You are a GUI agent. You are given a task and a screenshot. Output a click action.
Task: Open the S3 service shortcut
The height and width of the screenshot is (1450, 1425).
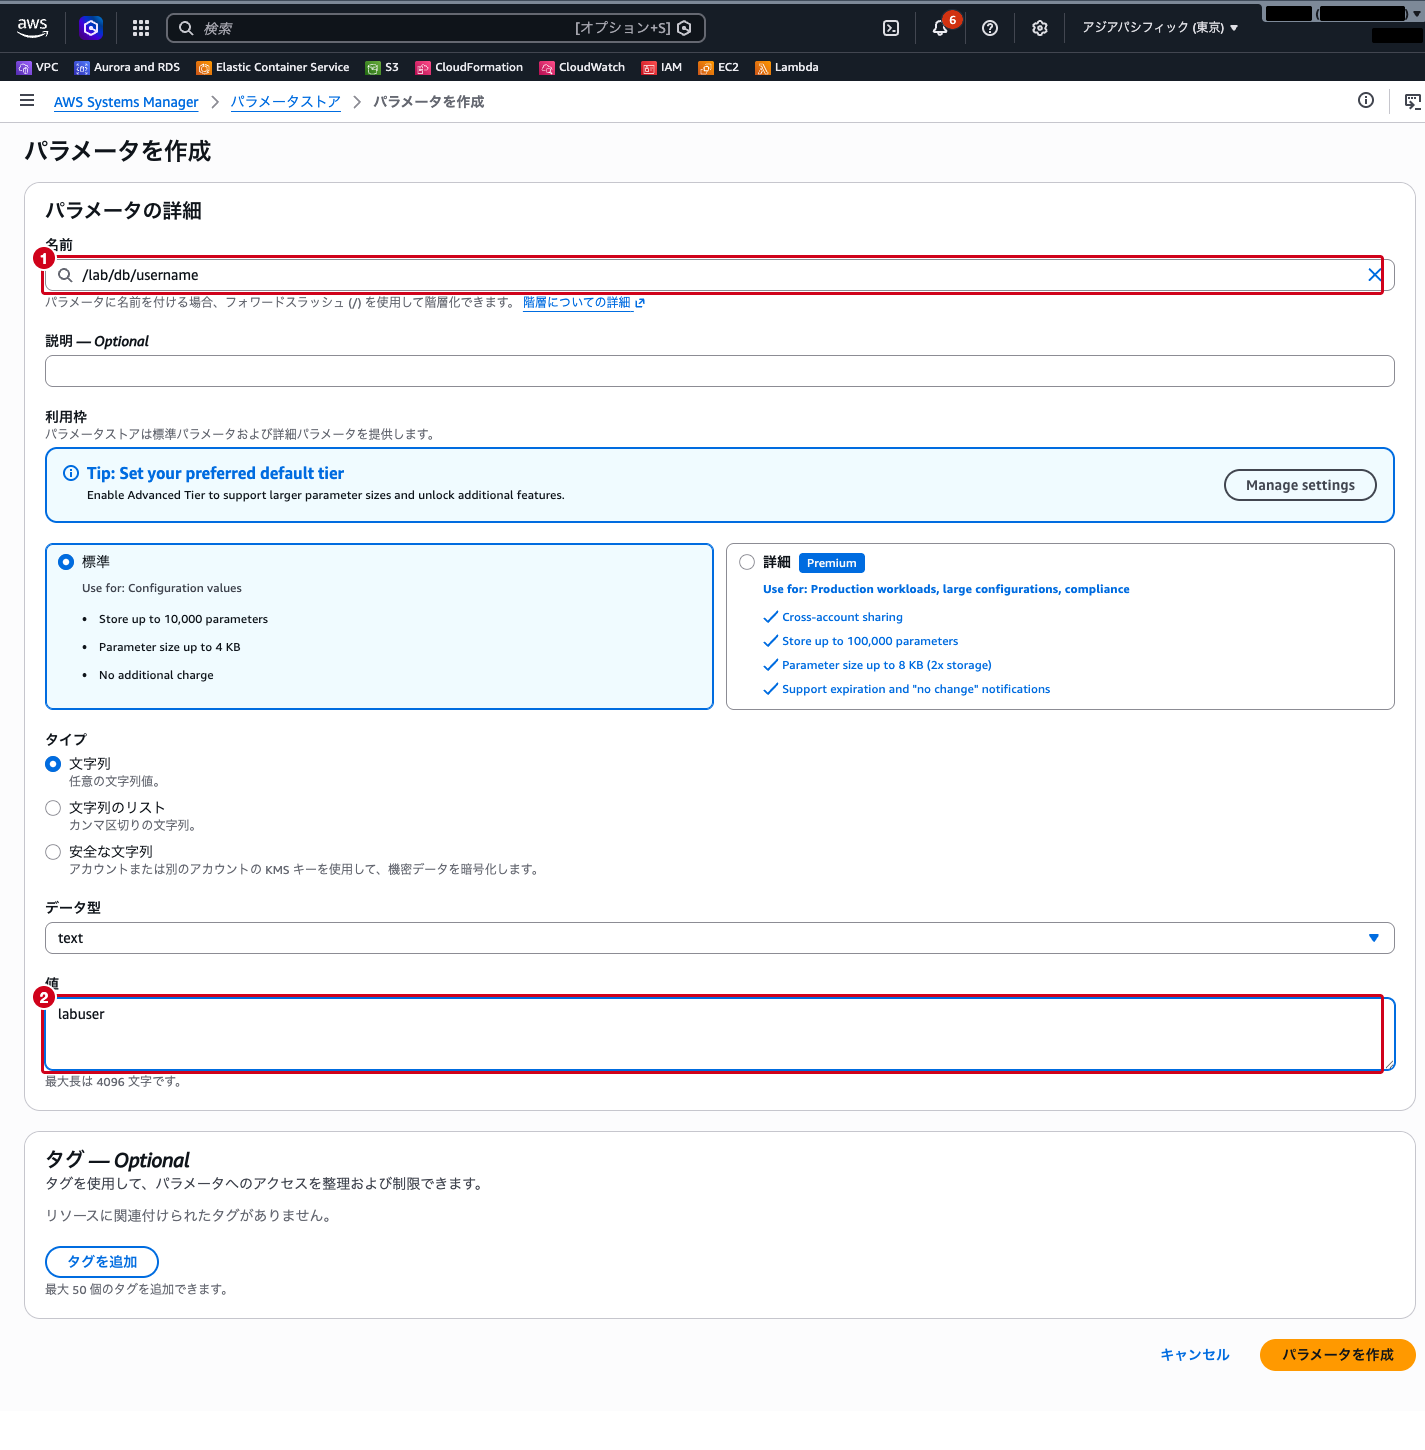(x=382, y=68)
